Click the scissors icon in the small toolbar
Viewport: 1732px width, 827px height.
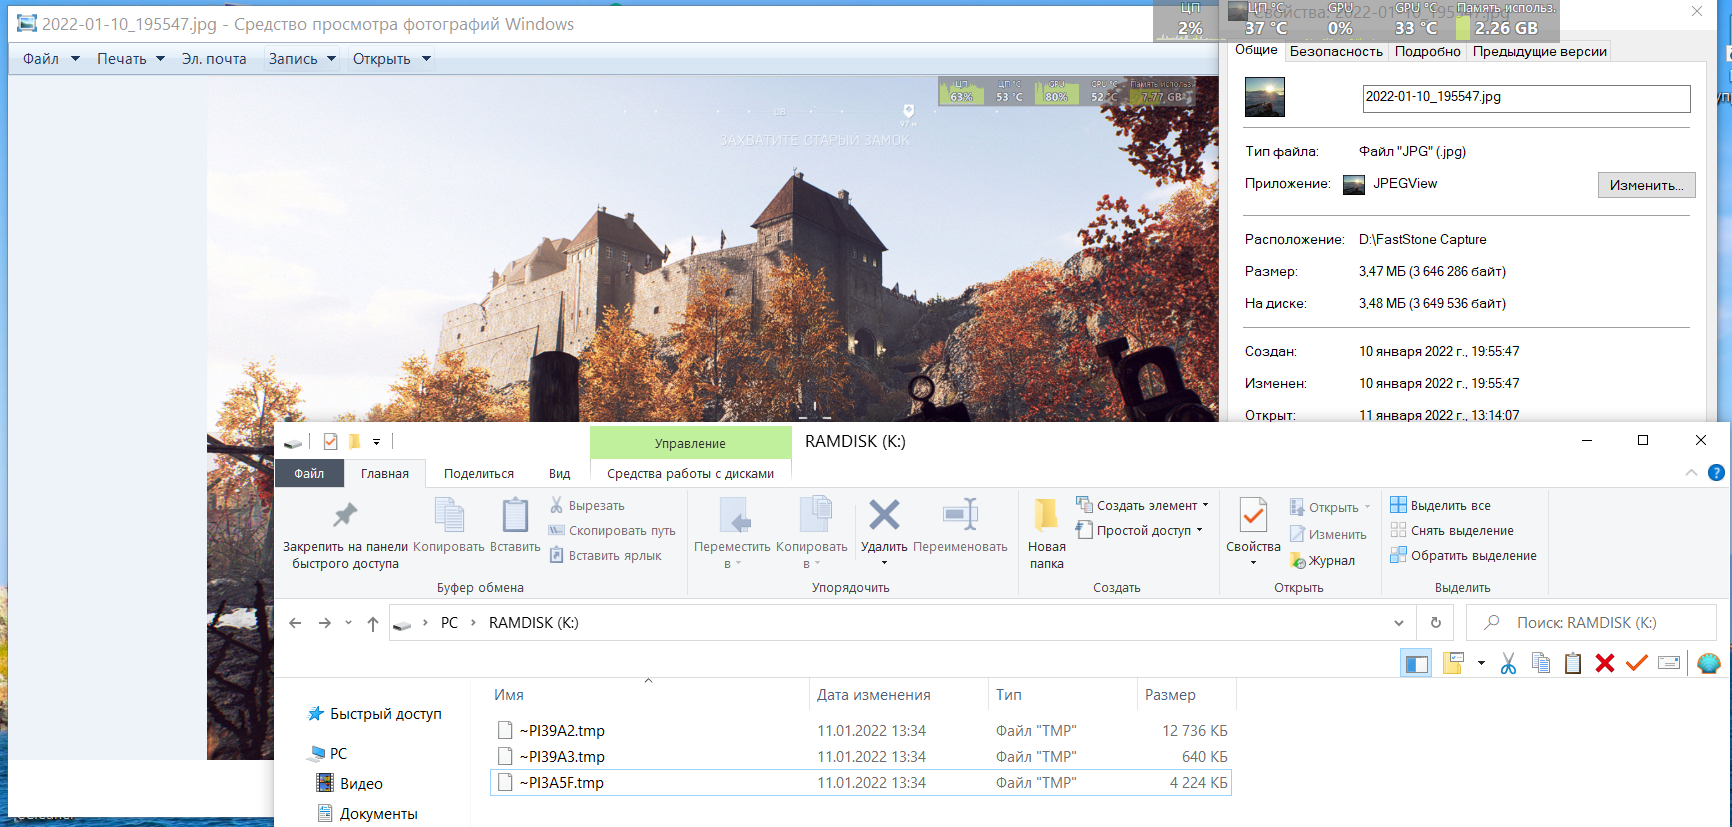tap(1508, 663)
